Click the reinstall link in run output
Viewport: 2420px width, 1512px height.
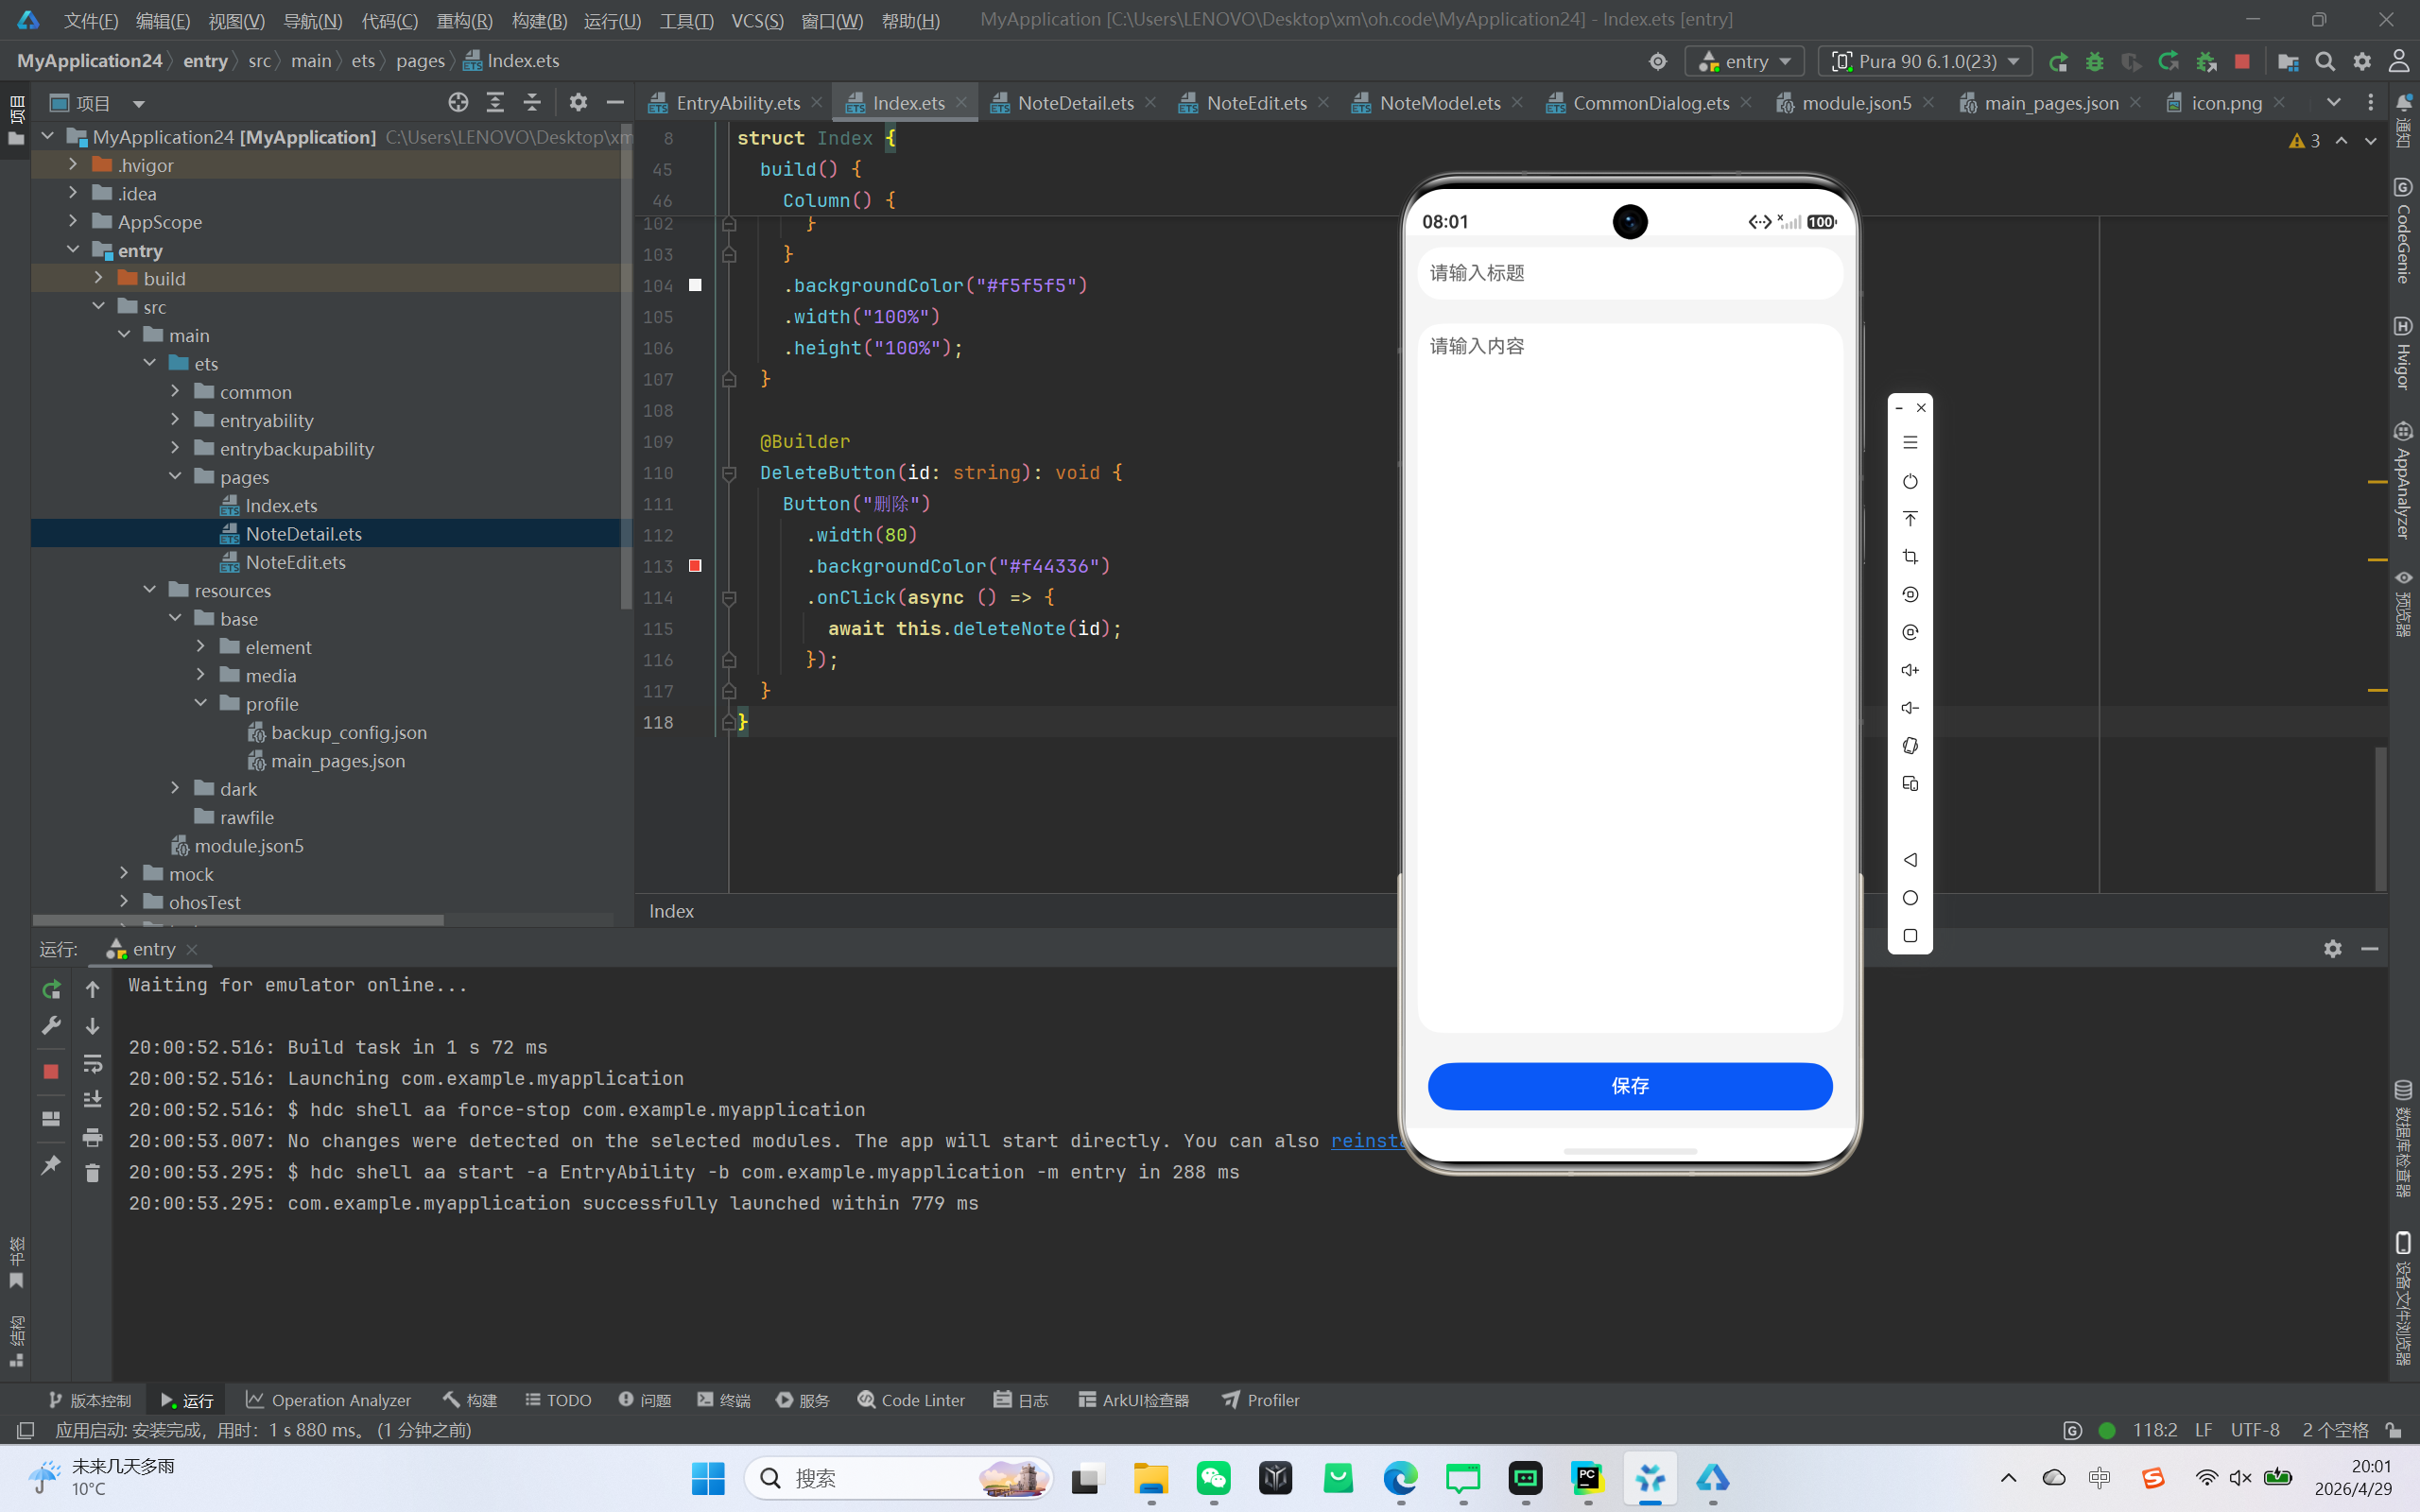click(1365, 1141)
